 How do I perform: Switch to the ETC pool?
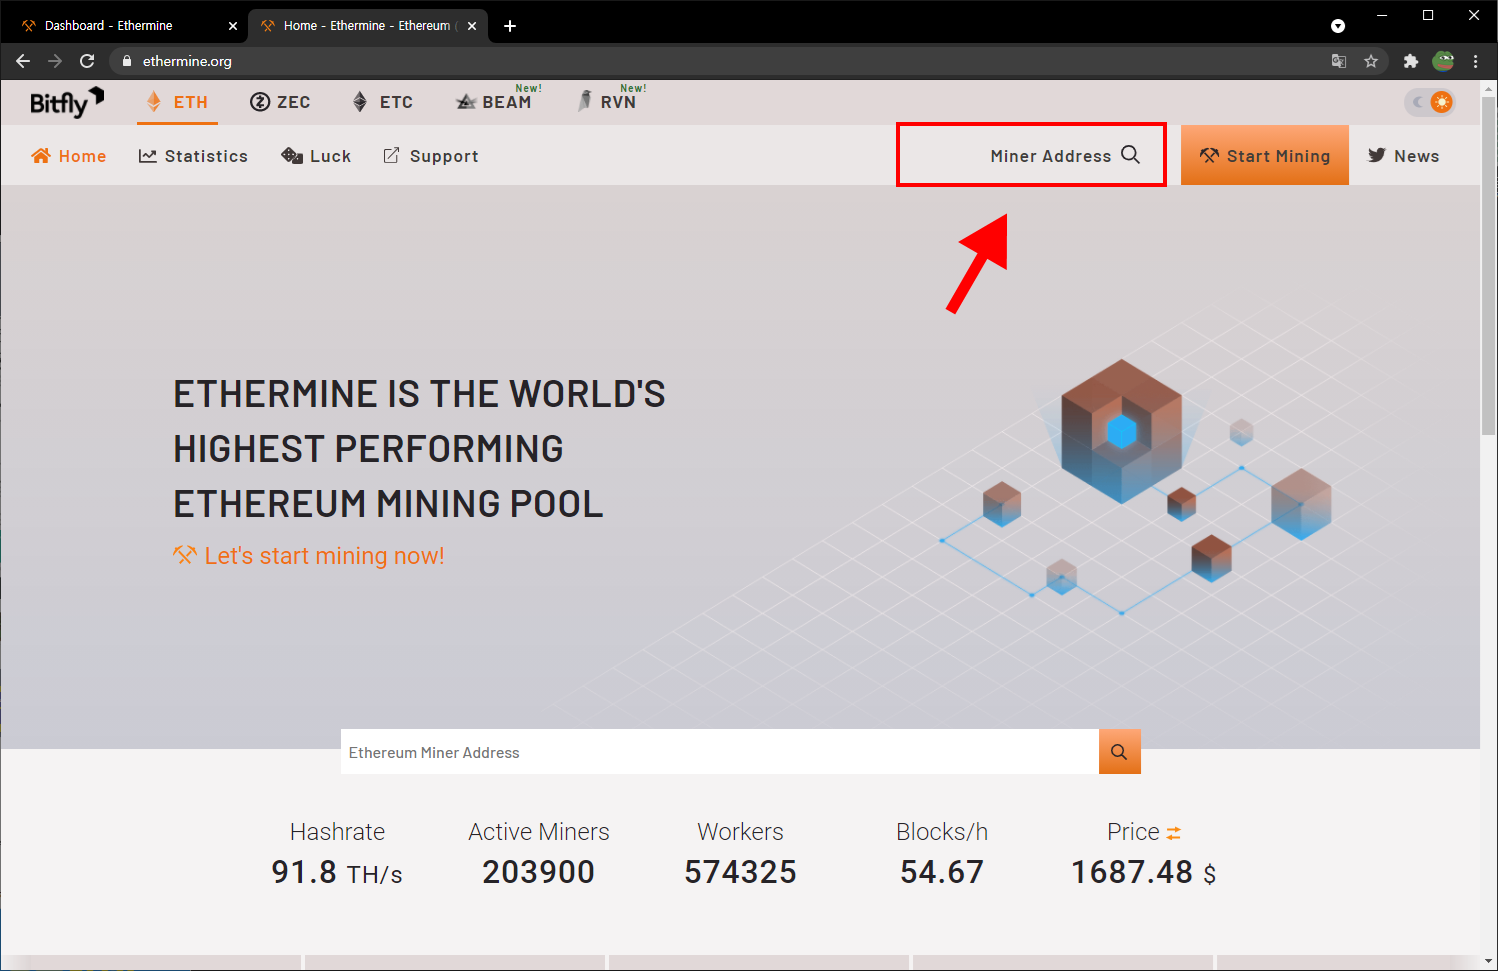click(383, 102)
